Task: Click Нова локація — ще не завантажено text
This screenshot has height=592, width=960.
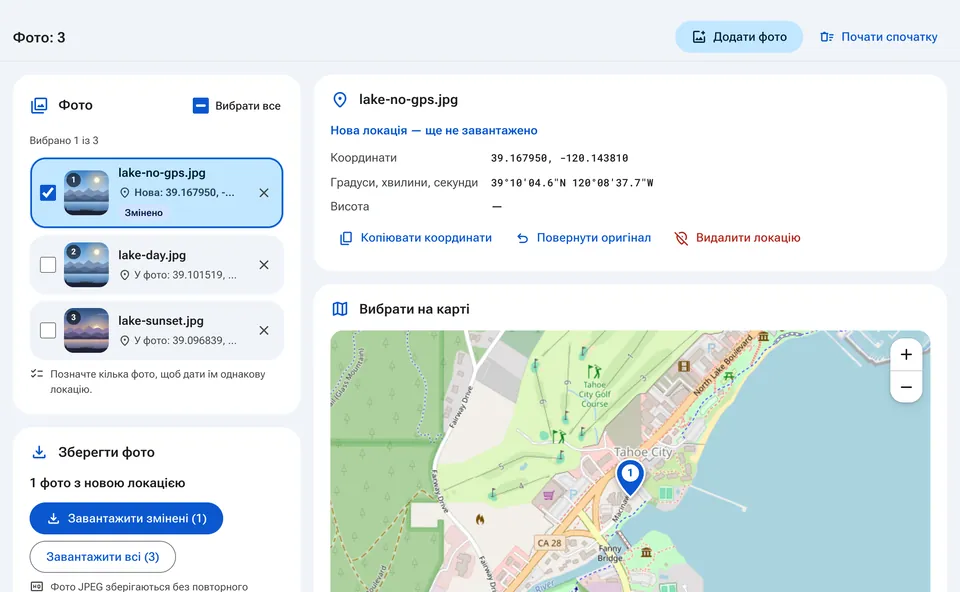Action: point(434,130)
